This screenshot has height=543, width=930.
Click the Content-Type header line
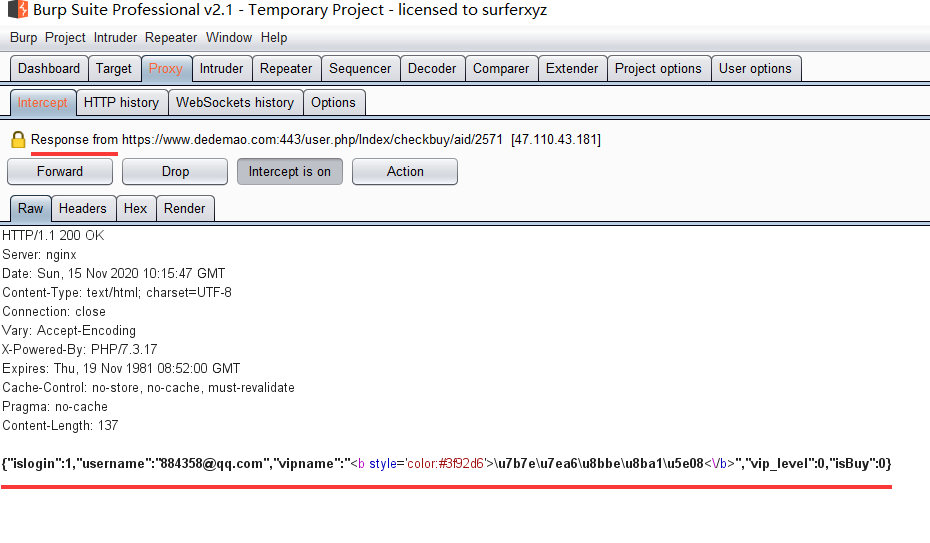coord(117,293)
